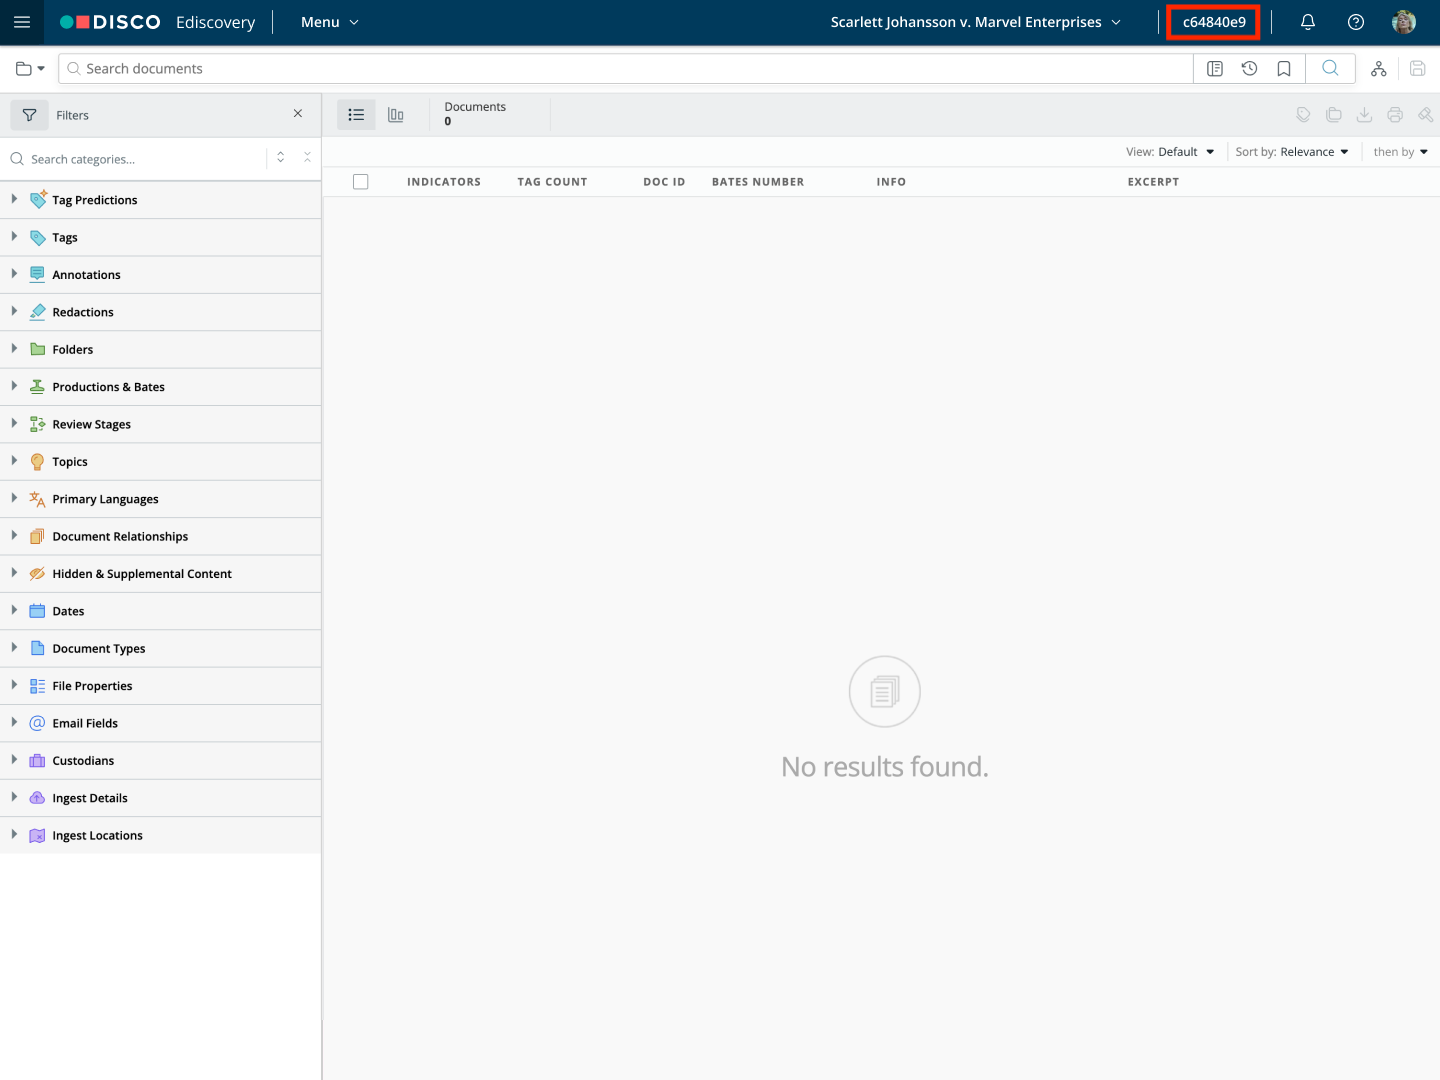This screenshot has width=1440, height=1080.
Task: Click the DISCO Ediscovery logo
Action: (158, 22)
